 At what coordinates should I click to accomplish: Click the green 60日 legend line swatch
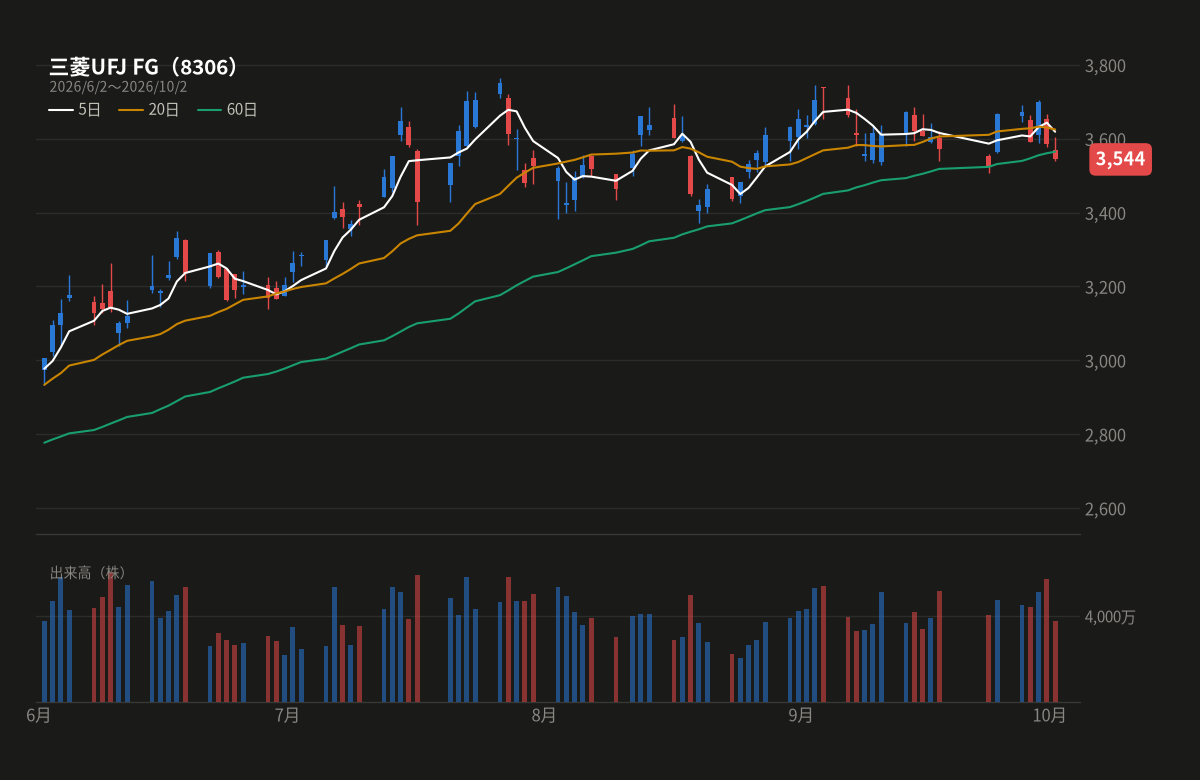(x=209, y=110)
